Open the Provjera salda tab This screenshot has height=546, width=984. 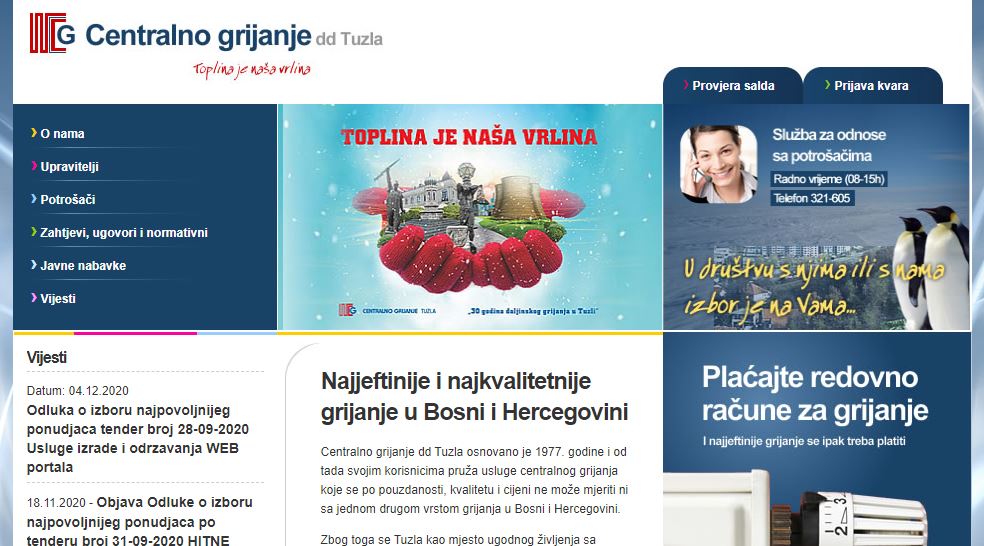click(732, 86)
